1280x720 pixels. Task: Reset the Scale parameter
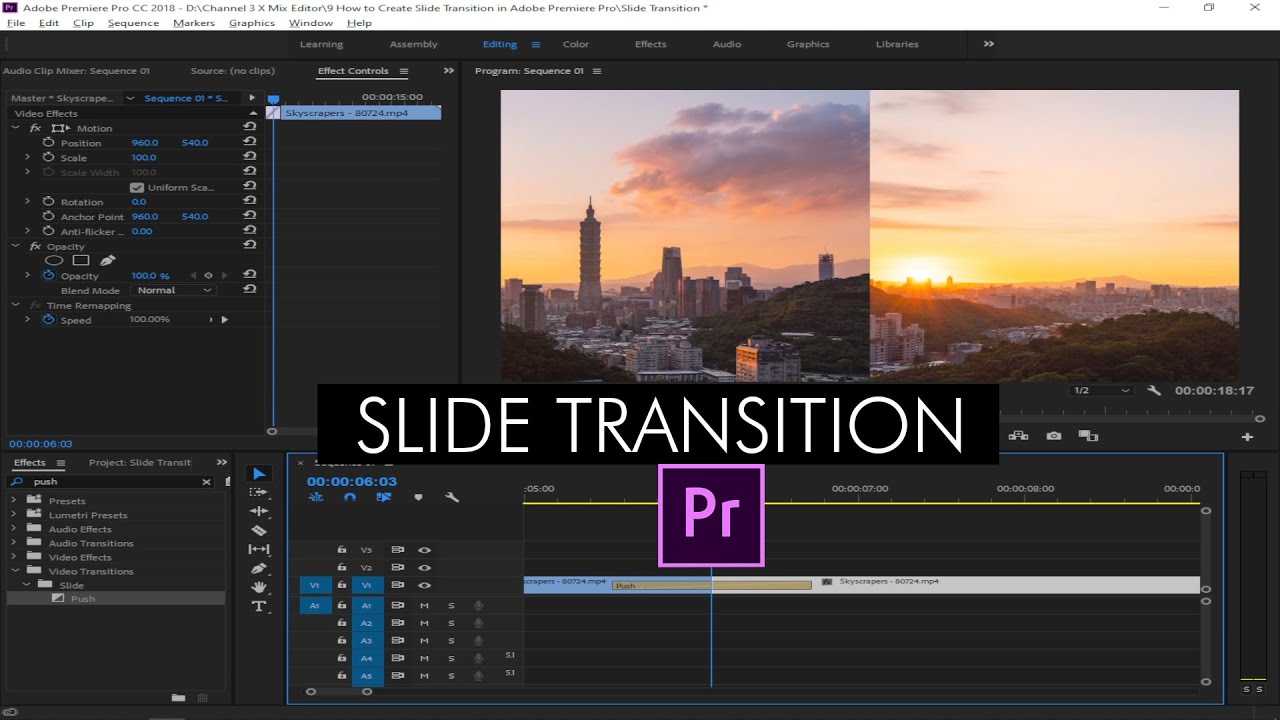click(x=250, y=157)
